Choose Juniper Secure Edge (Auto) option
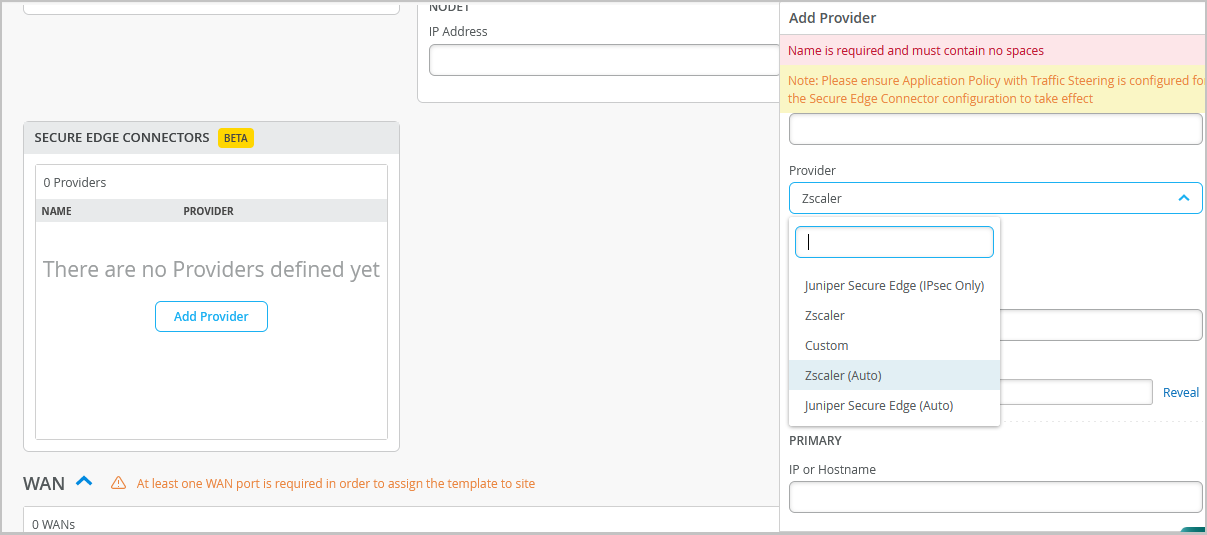 tap(878, 406)
